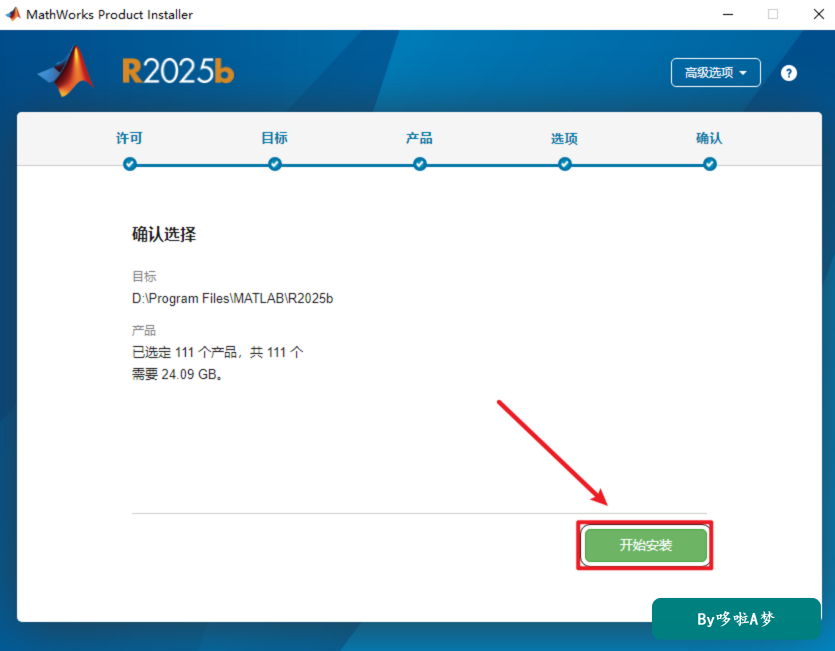Select the 确认 step tab
Image resolution: width=835 pixels, height=651 pixels.
709,139
